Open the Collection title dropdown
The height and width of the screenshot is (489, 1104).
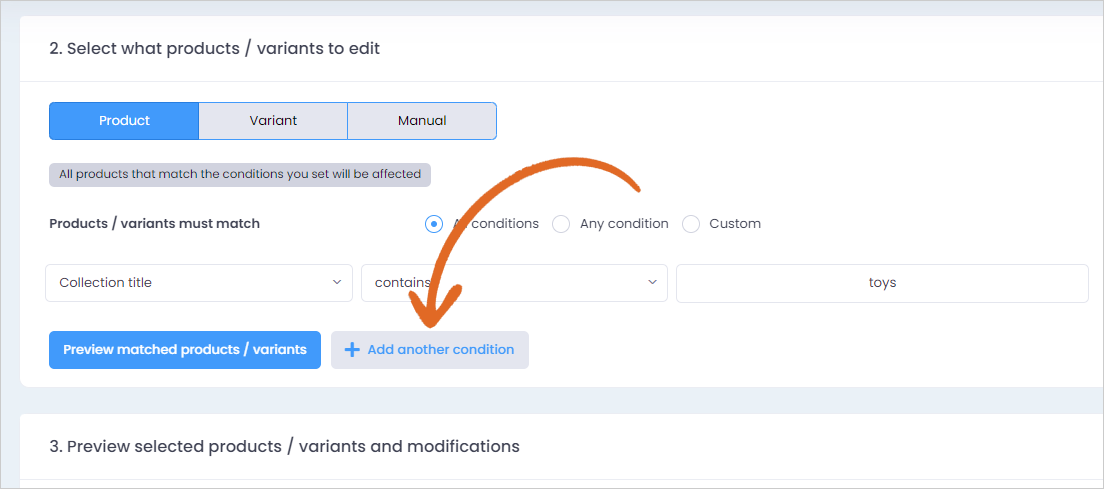tap(199, 283)
